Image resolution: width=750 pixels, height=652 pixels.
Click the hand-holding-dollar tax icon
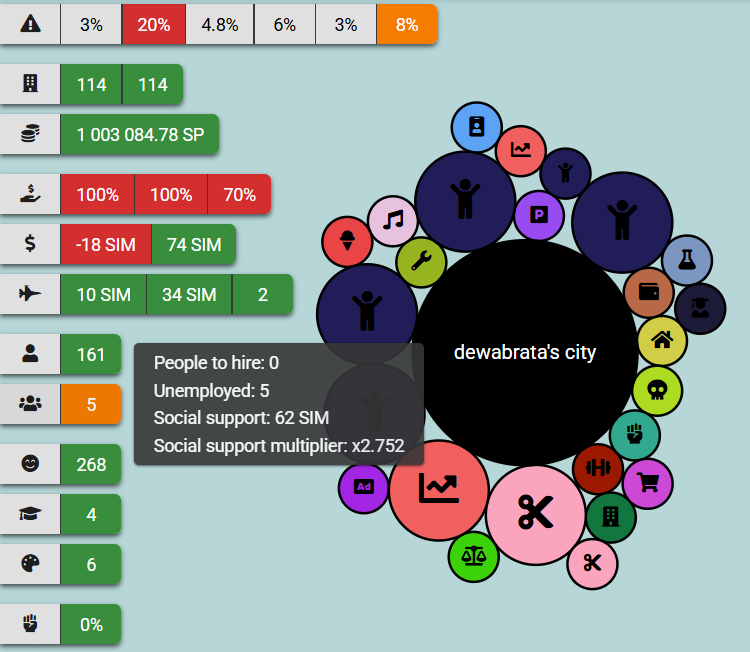pyautogui.click(x=30, y=194)
